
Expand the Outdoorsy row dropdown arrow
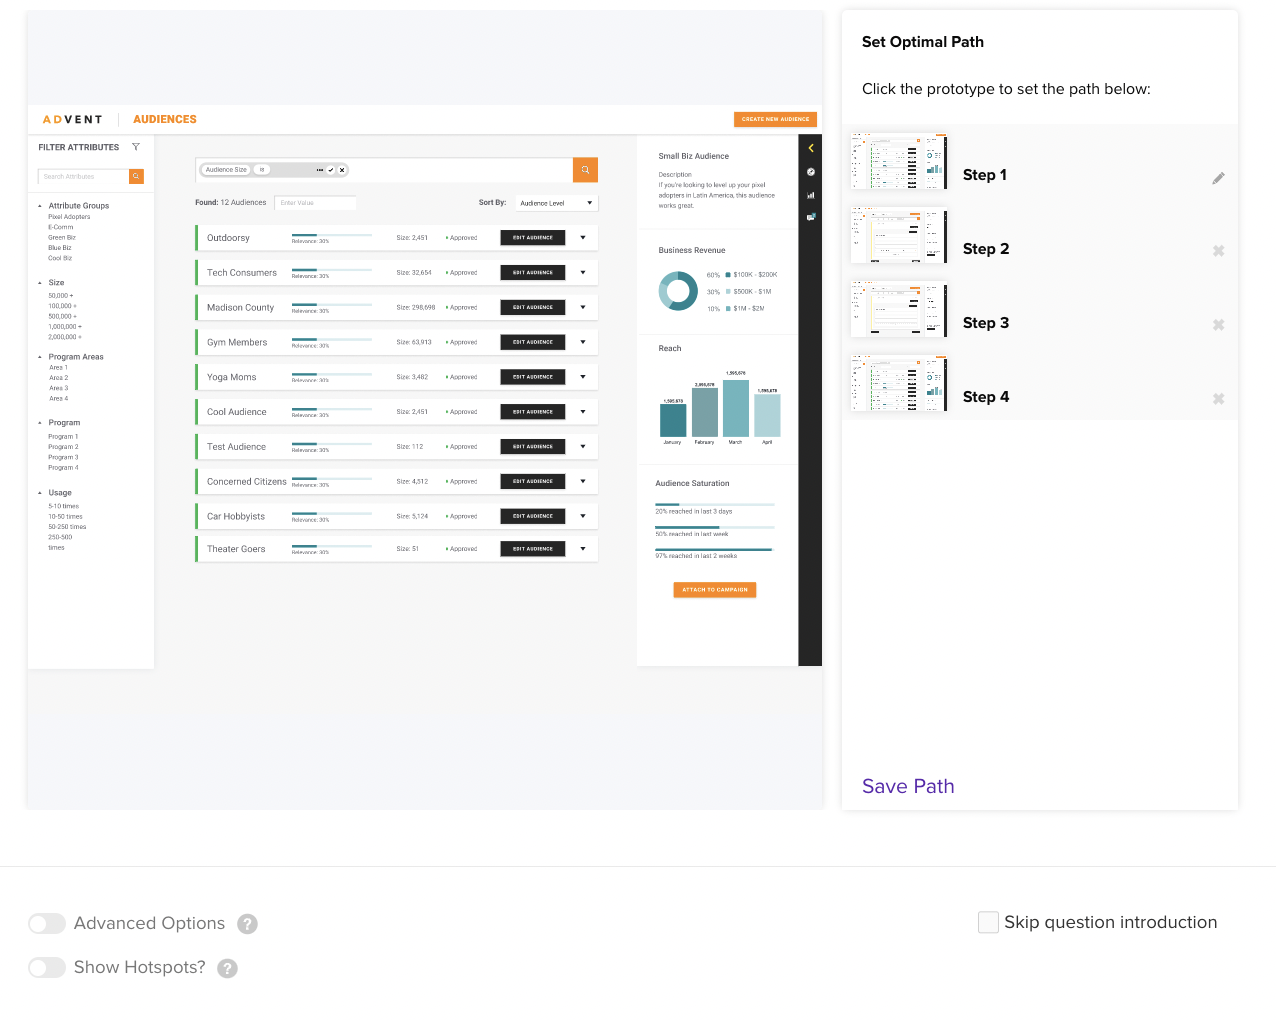pos(583,238)
